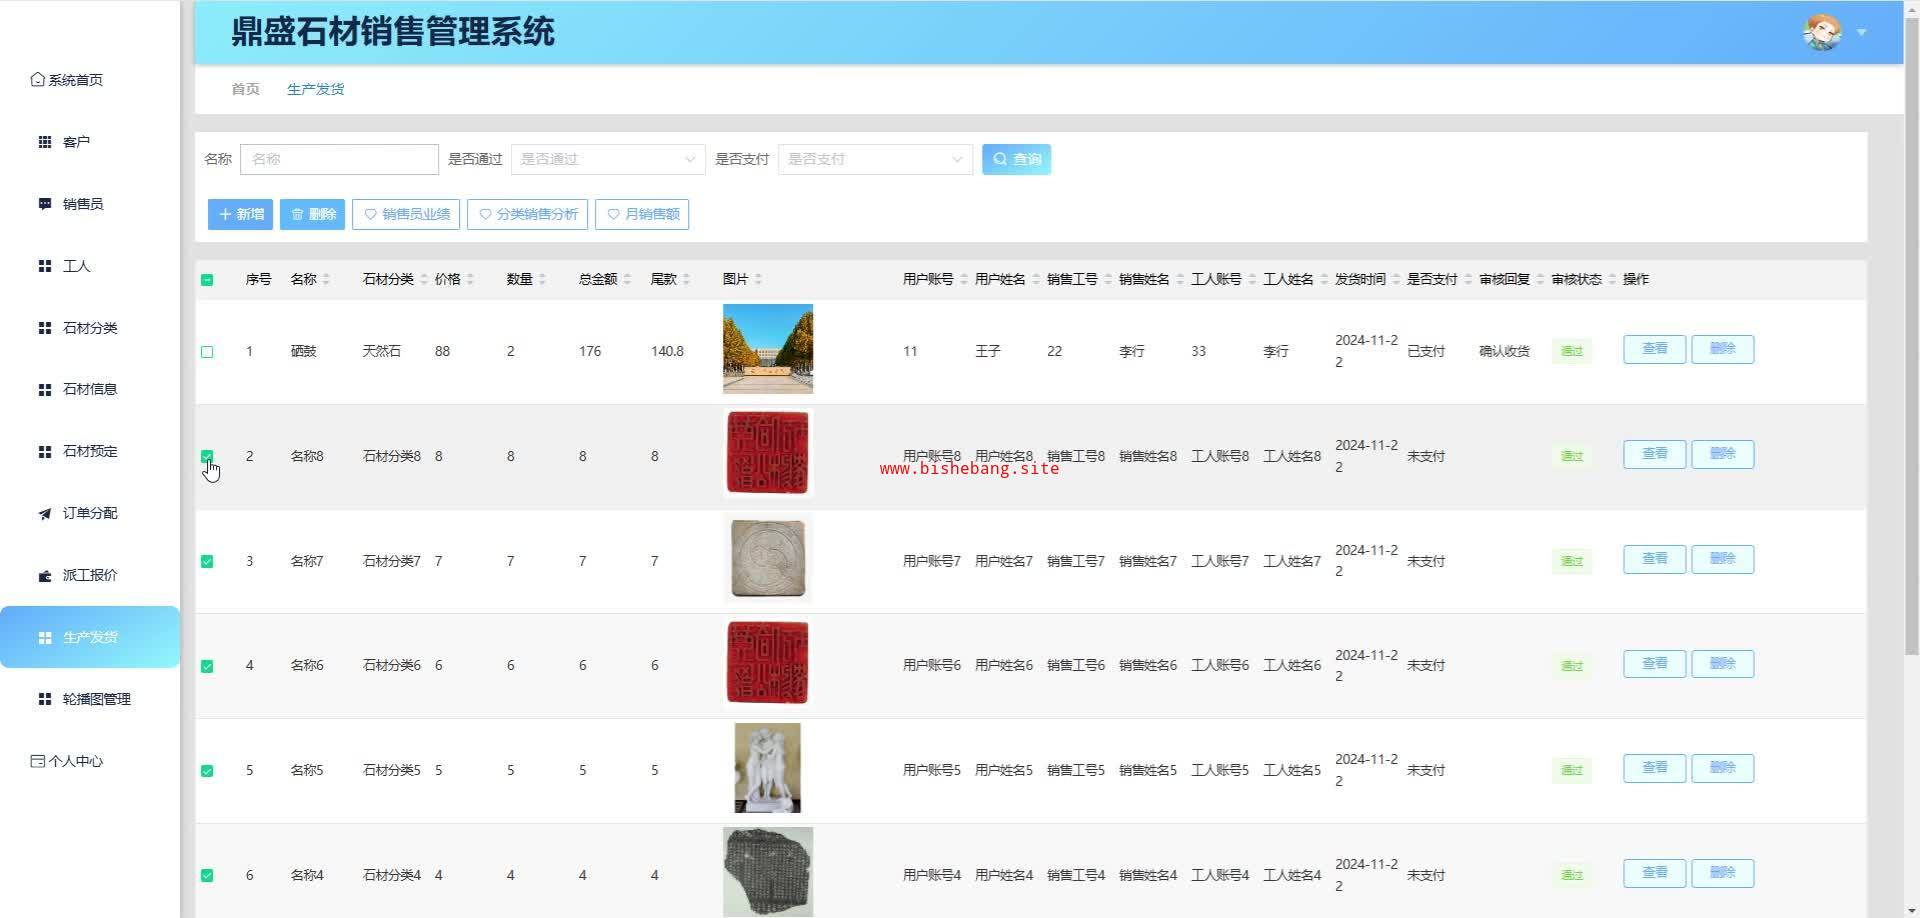Open the 是否通过 dropdown
Viewport: 1920px width, 918px height.
coord(607,159)
